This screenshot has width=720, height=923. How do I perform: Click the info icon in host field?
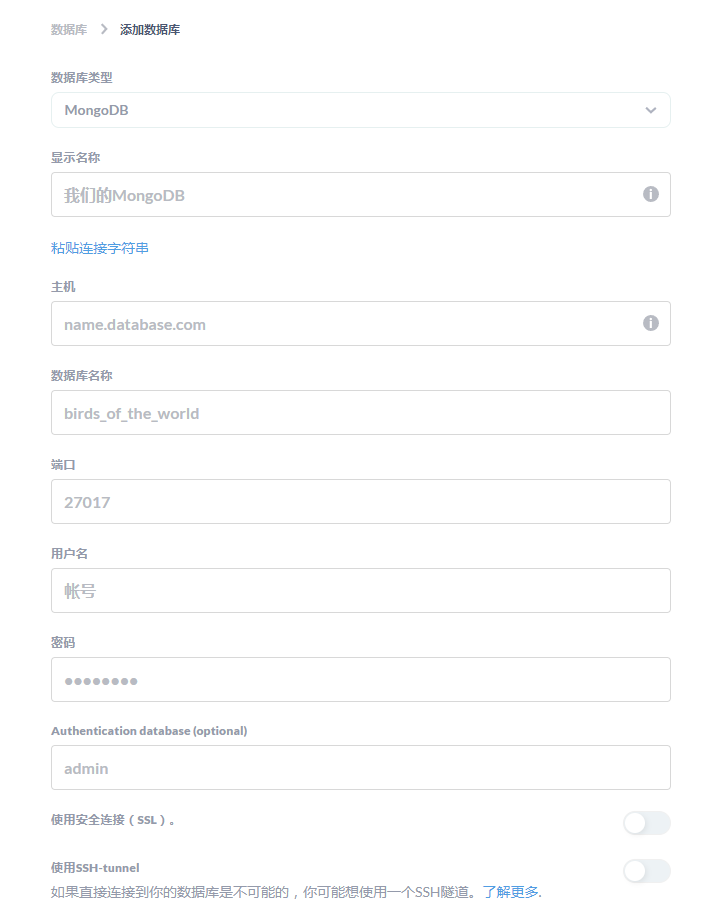click(x=651, y=323)
